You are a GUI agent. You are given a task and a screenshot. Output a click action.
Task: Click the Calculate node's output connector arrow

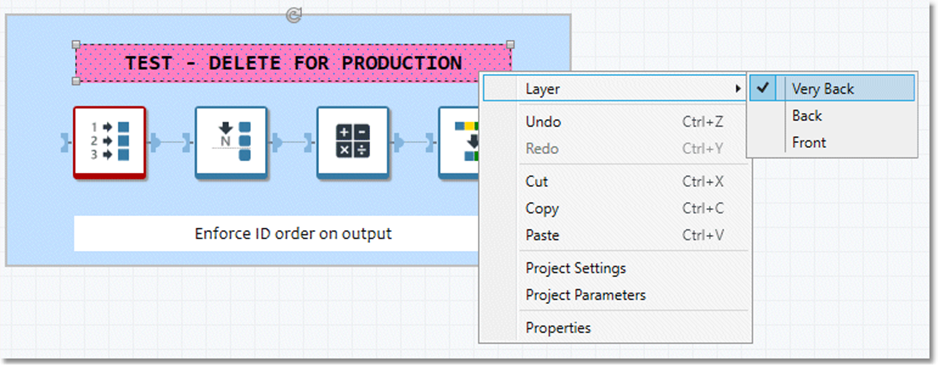click(x=398, y=142)
